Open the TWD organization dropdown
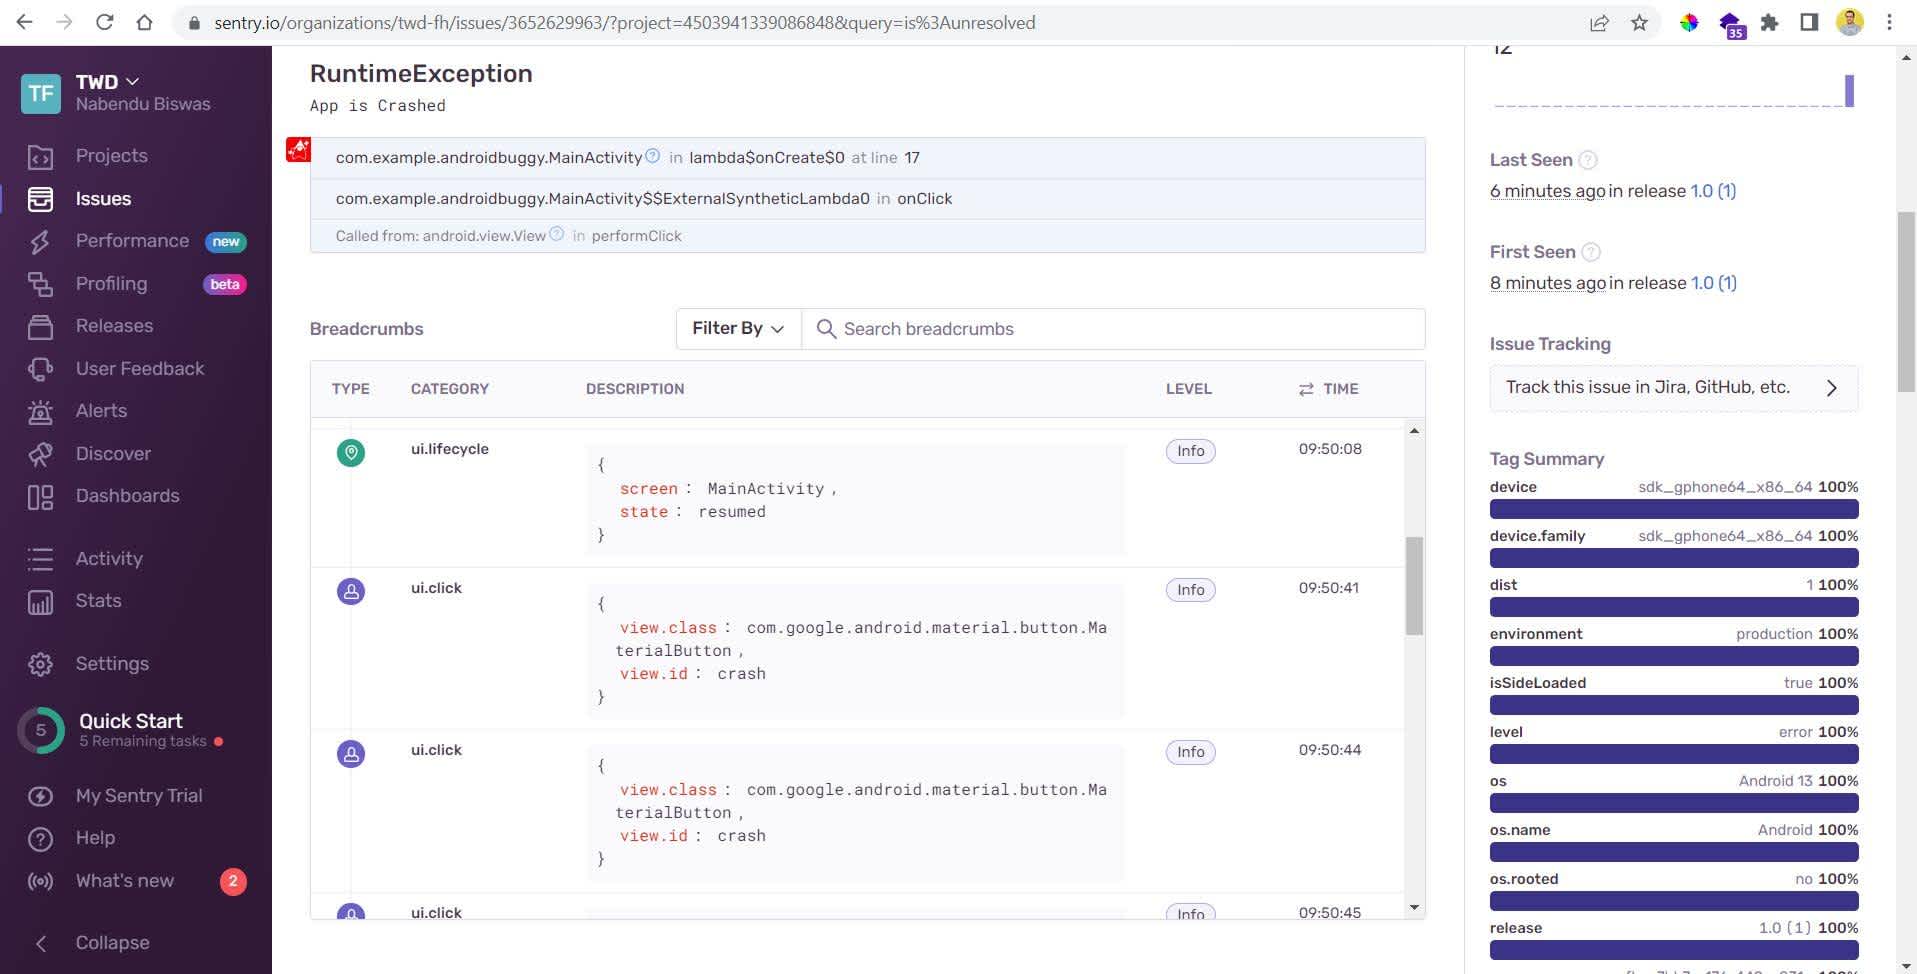The image size is (1917, 974). (x=107, y=82)
